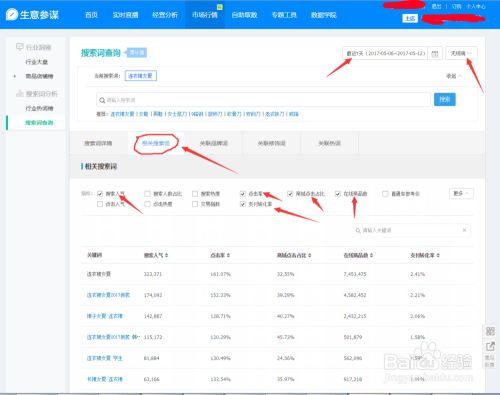This screenshot has width=500, height=395.
Task: Uncheck the 支付转化率 indicator
Action: (x=243, y=204)
